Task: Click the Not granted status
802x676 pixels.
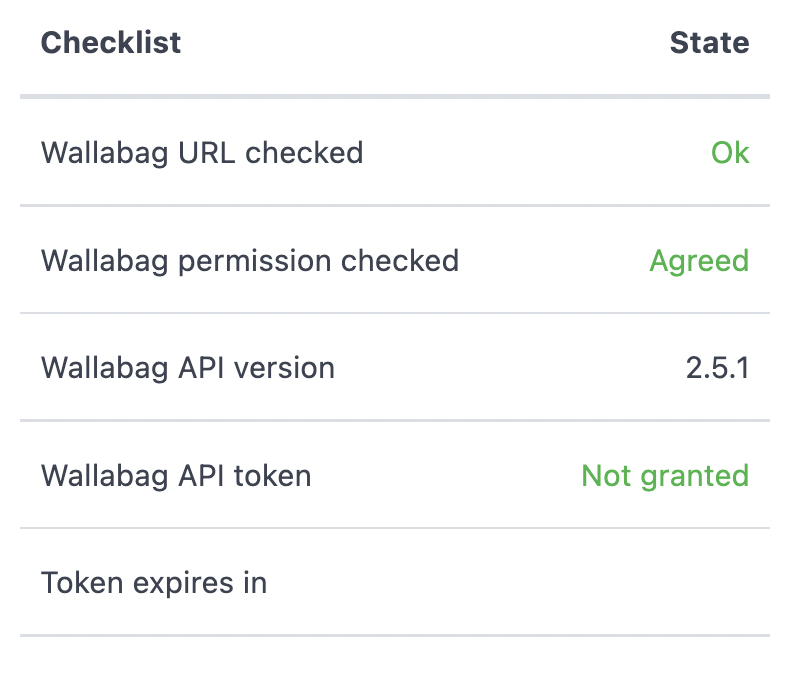Action: tap(665, 475)
